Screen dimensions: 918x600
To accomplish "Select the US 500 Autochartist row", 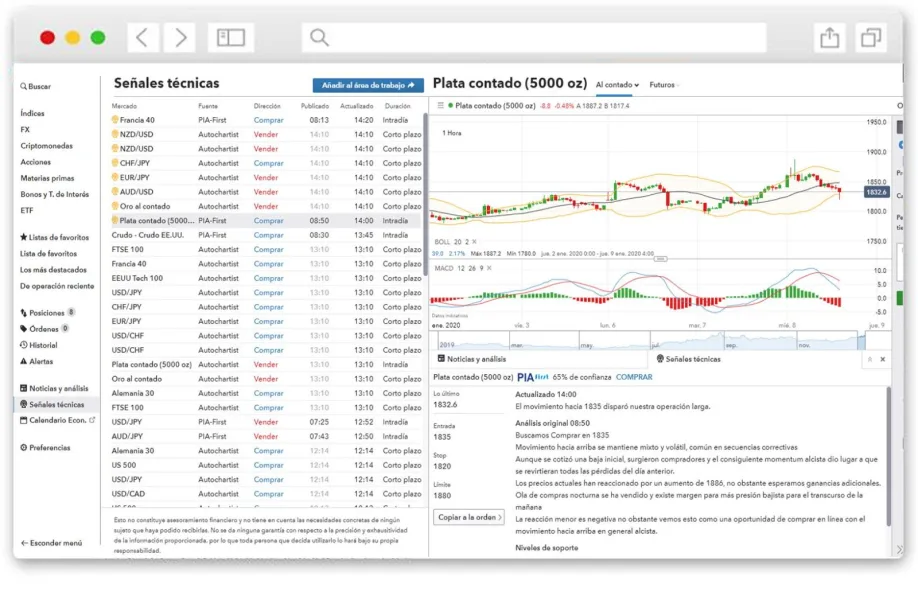I will [265, 465].
